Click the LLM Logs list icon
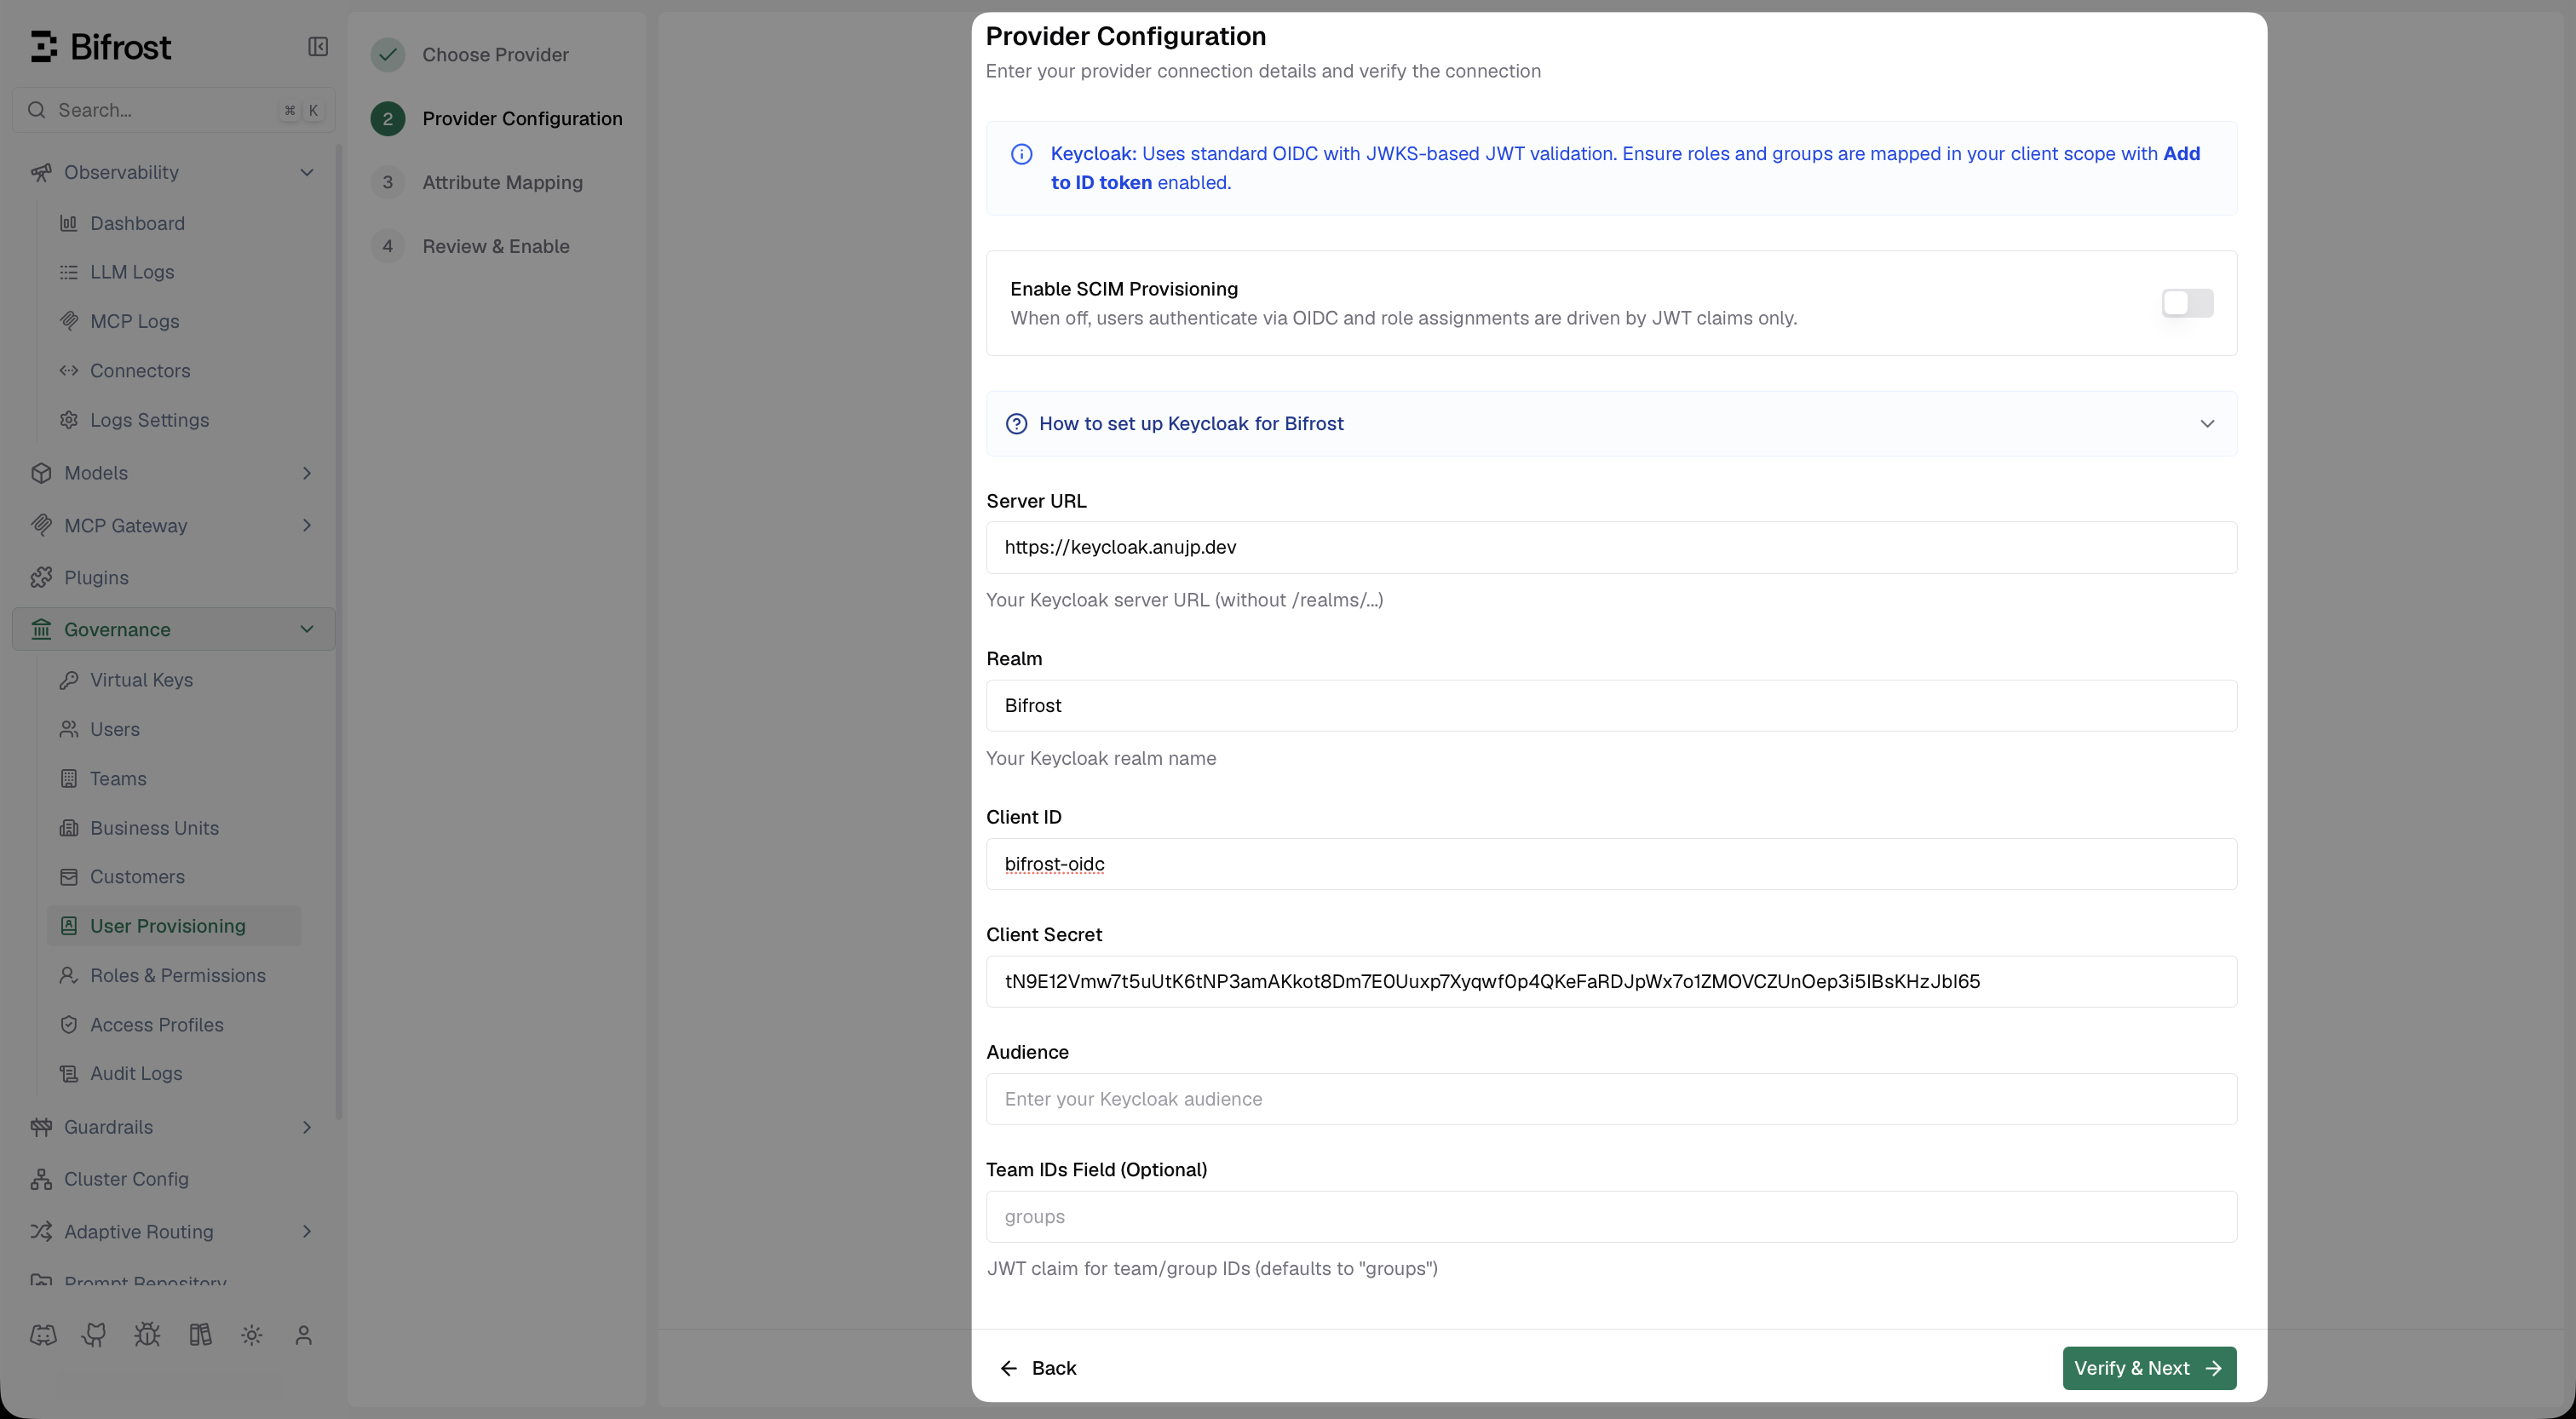This screenshot has width=2576, height=1419. coord(69,272)
